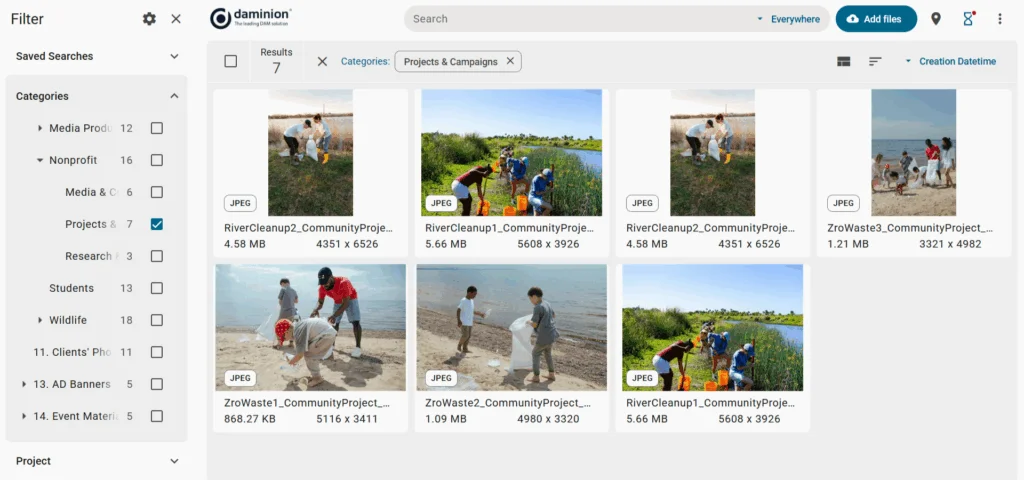Expand the 14. Event Materials category
The width and height of the screenshot is (1024, 480).
[x=24, y=417]
